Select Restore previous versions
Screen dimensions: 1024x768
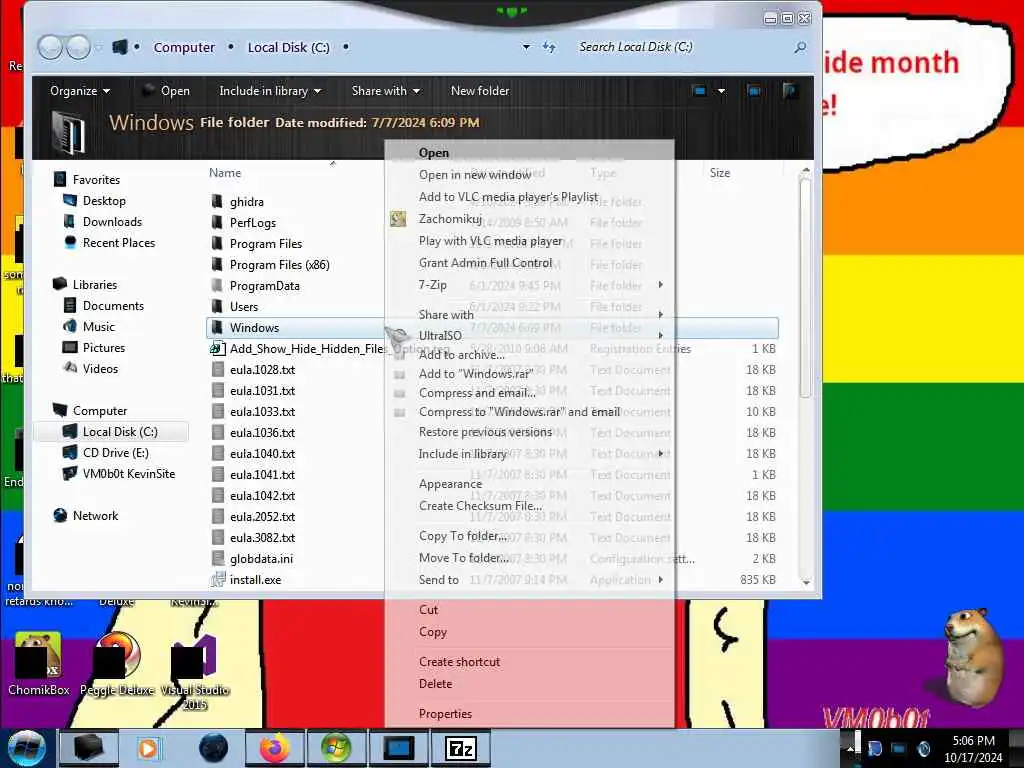pos(485,432)
